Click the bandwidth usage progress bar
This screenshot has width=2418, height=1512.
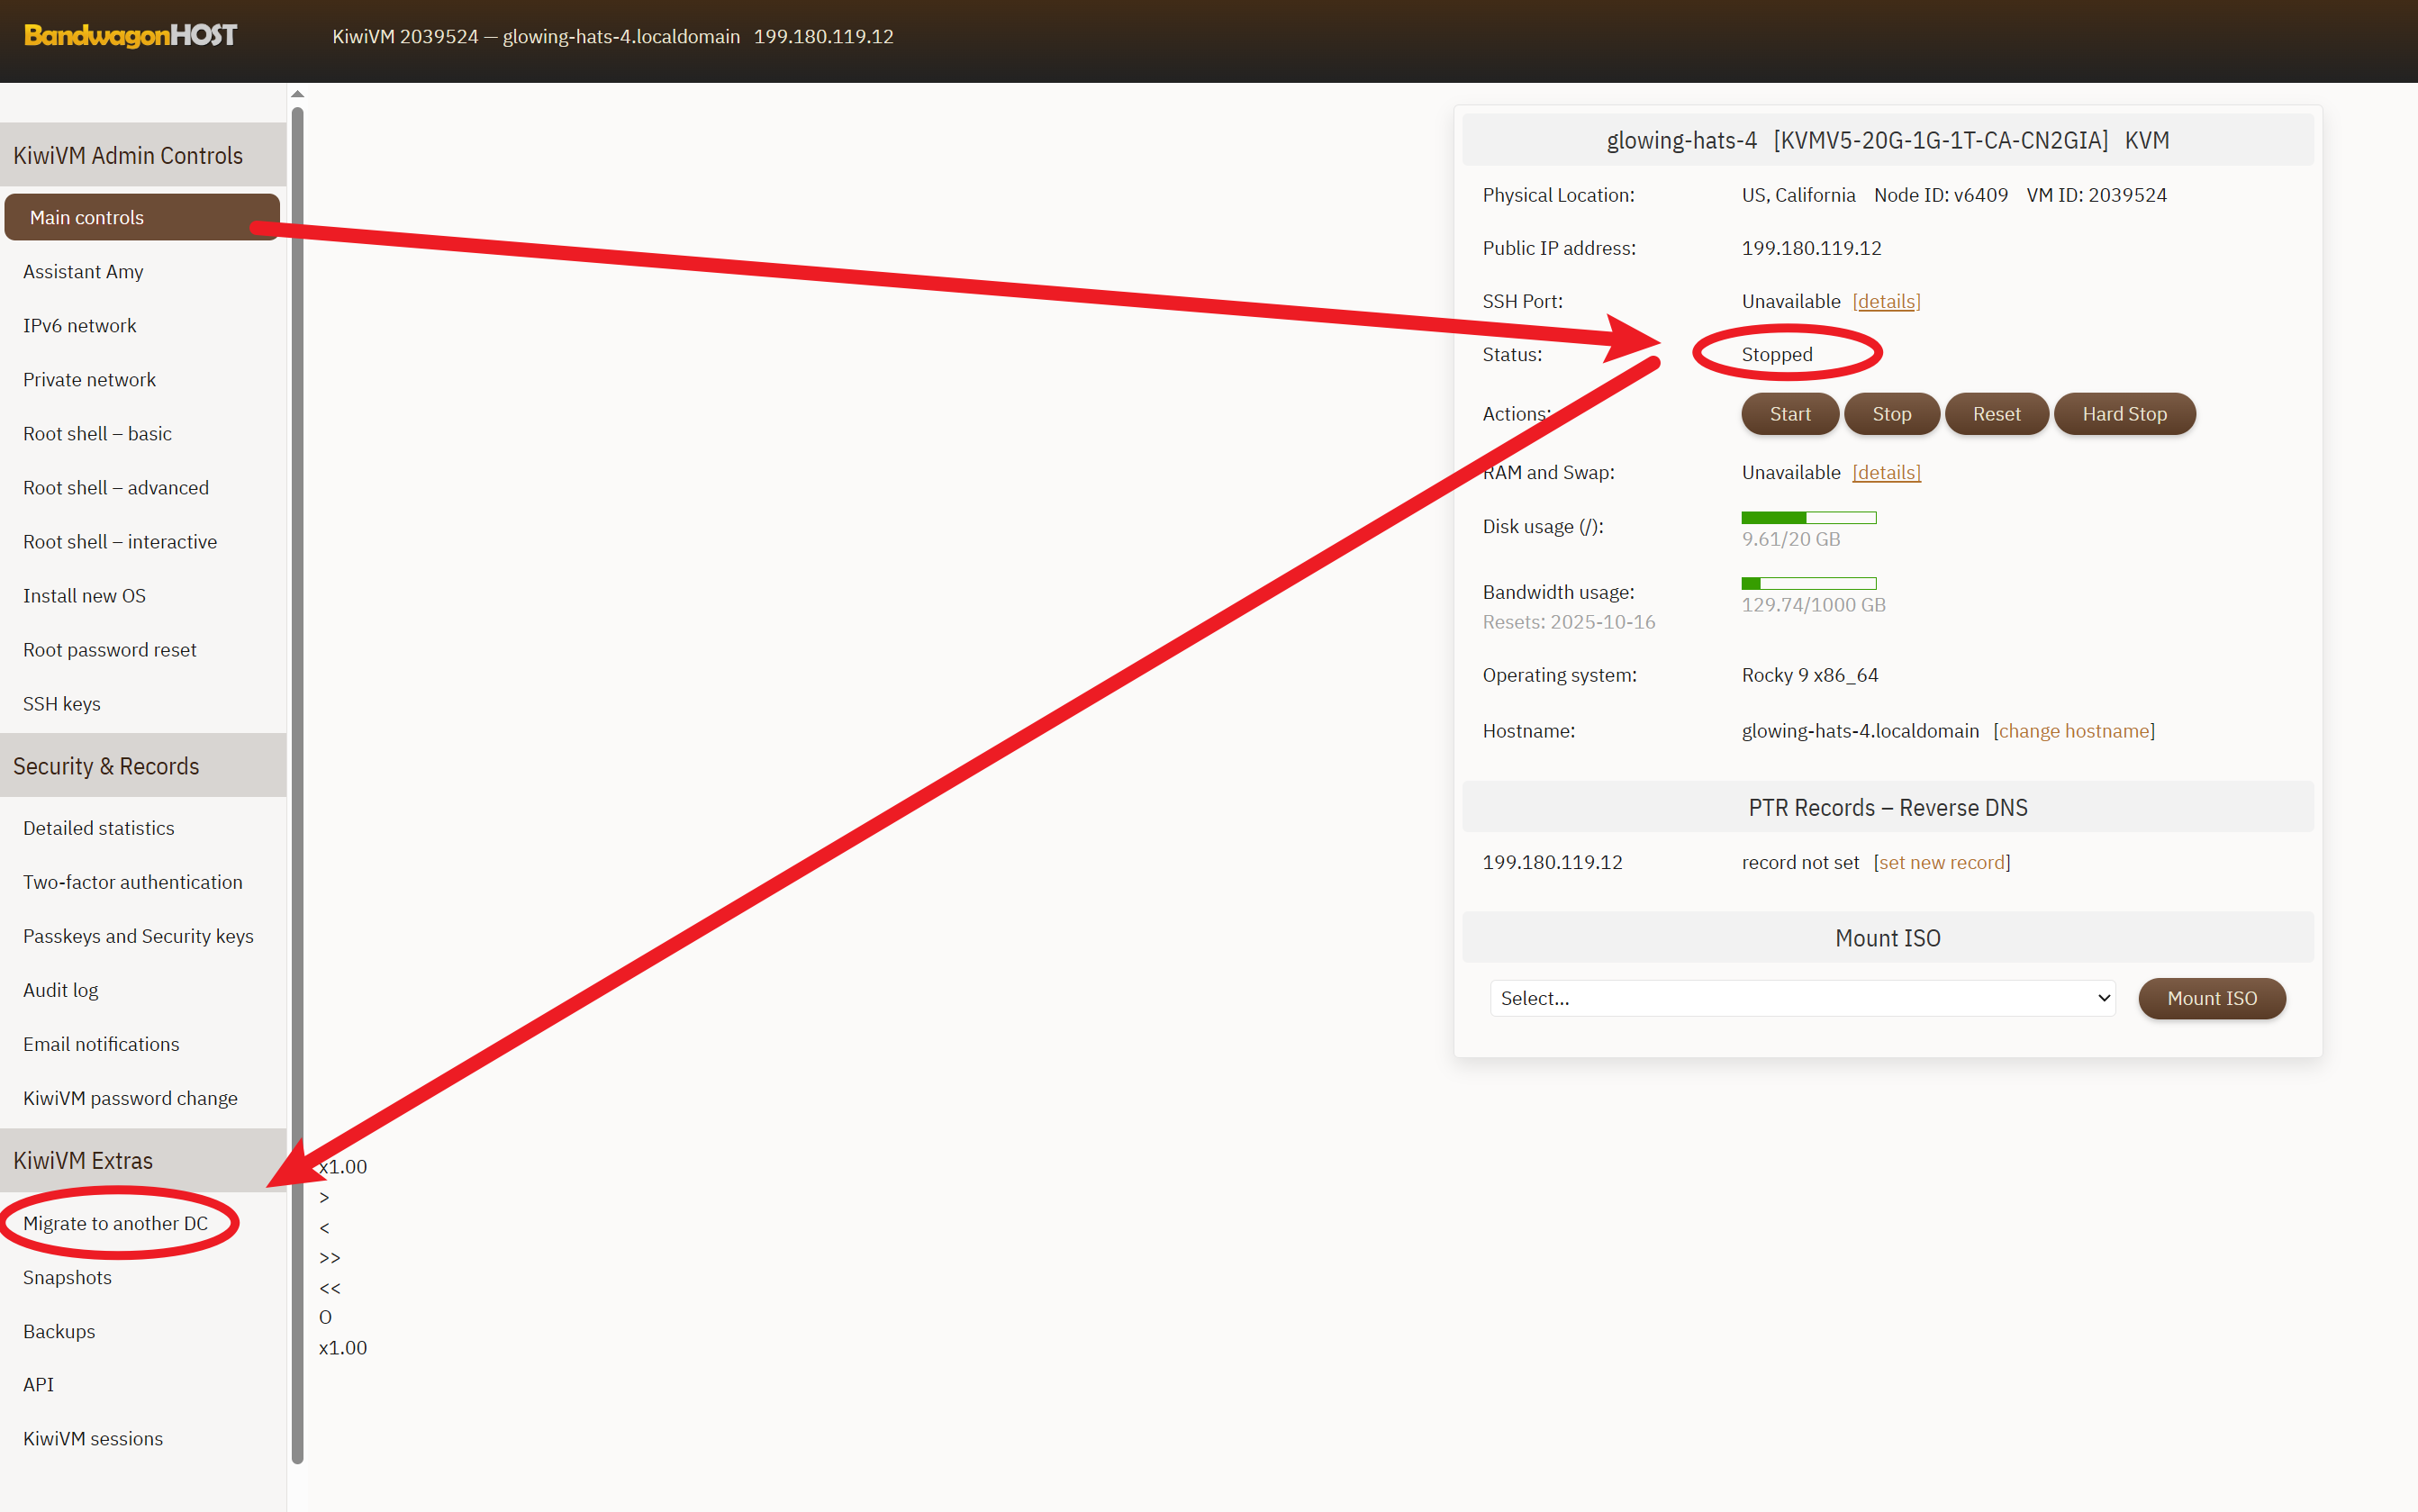point(1808,583)
